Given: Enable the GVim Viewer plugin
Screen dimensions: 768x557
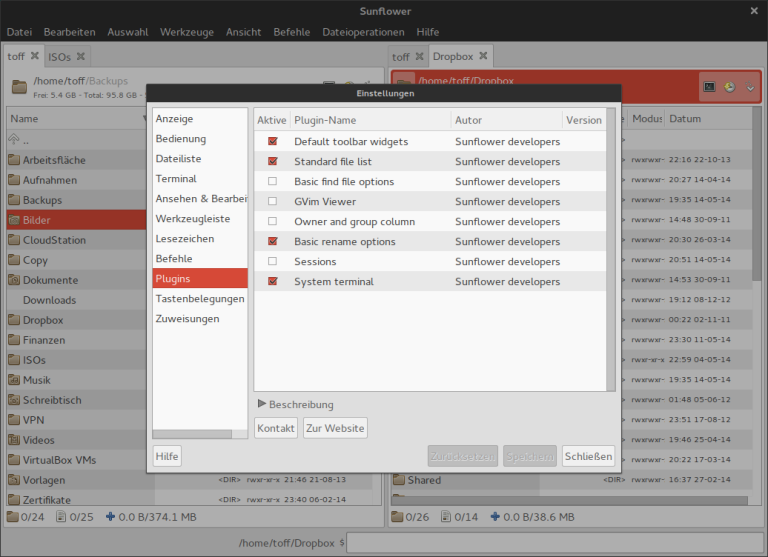Looking at the screenshot, I should pyautogui.click(x=272, y=201).
